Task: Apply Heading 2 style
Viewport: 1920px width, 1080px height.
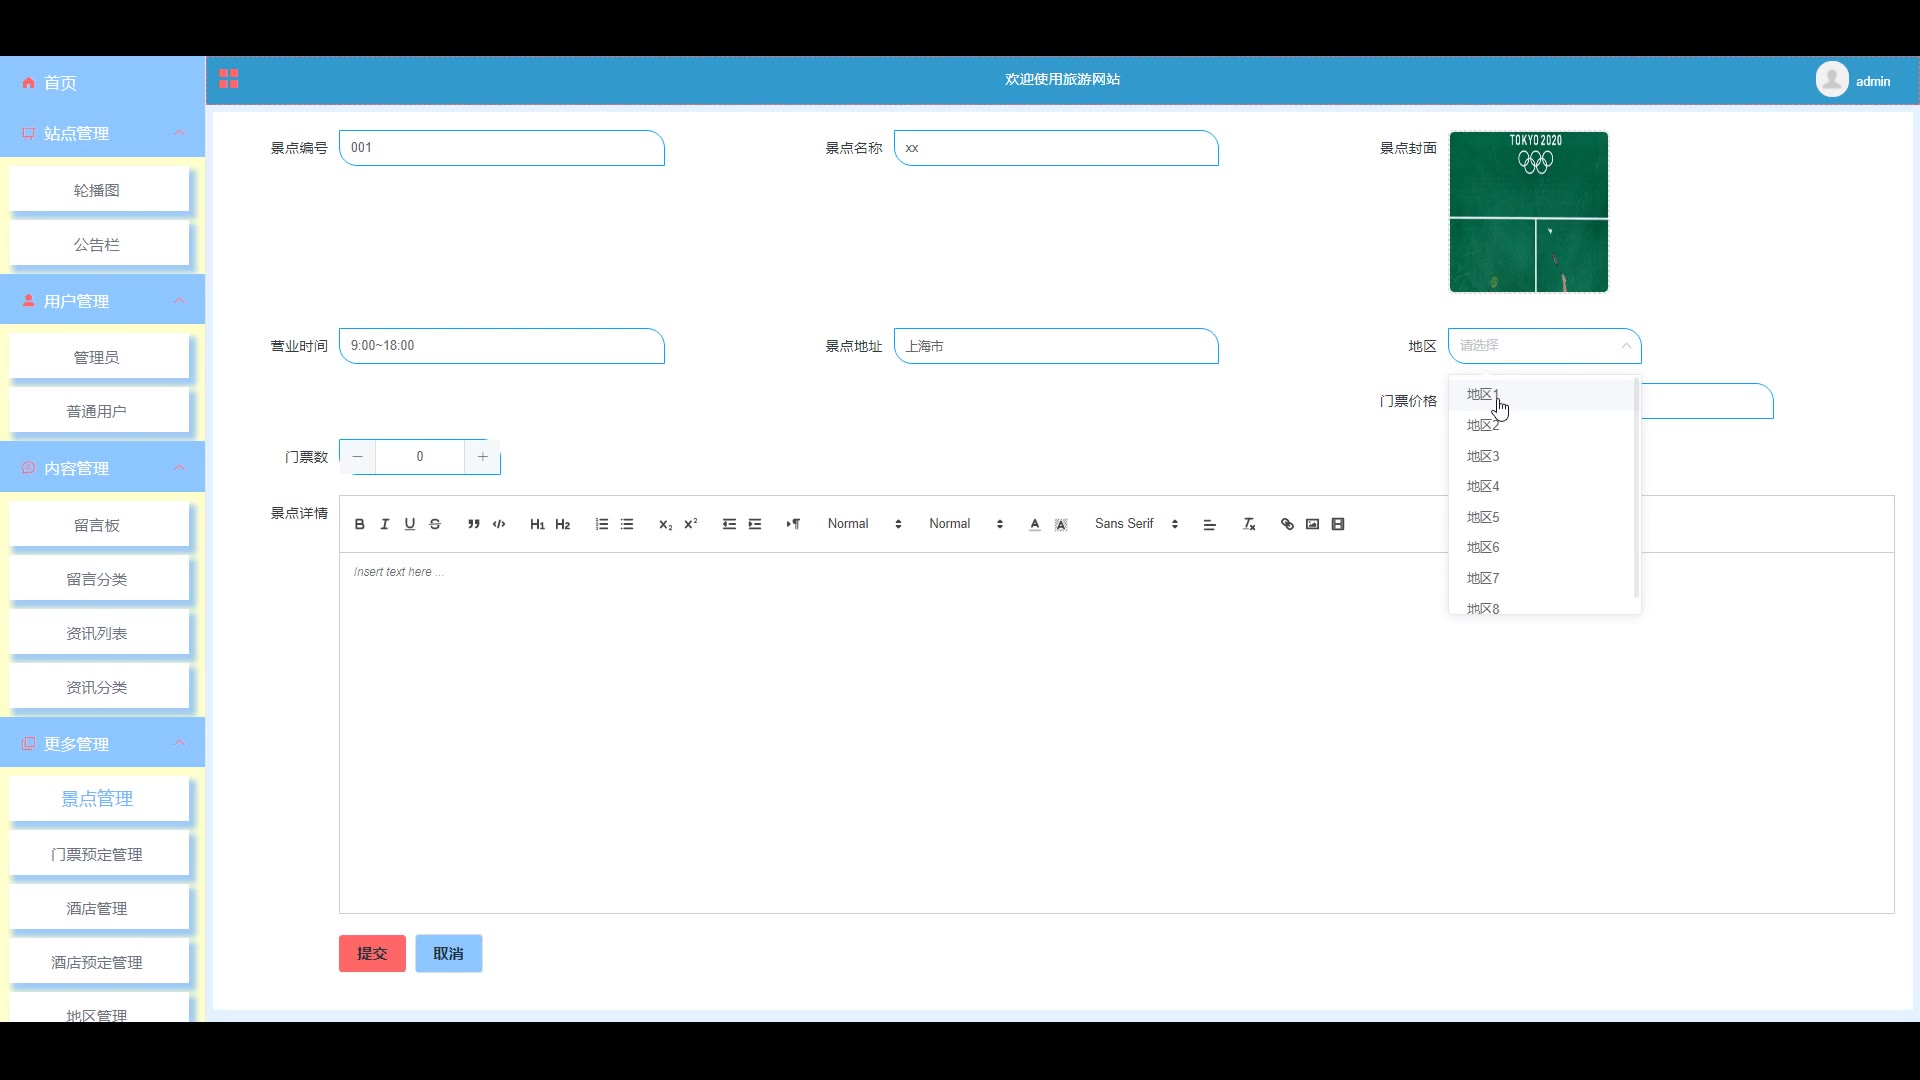Action: (563, 524)
